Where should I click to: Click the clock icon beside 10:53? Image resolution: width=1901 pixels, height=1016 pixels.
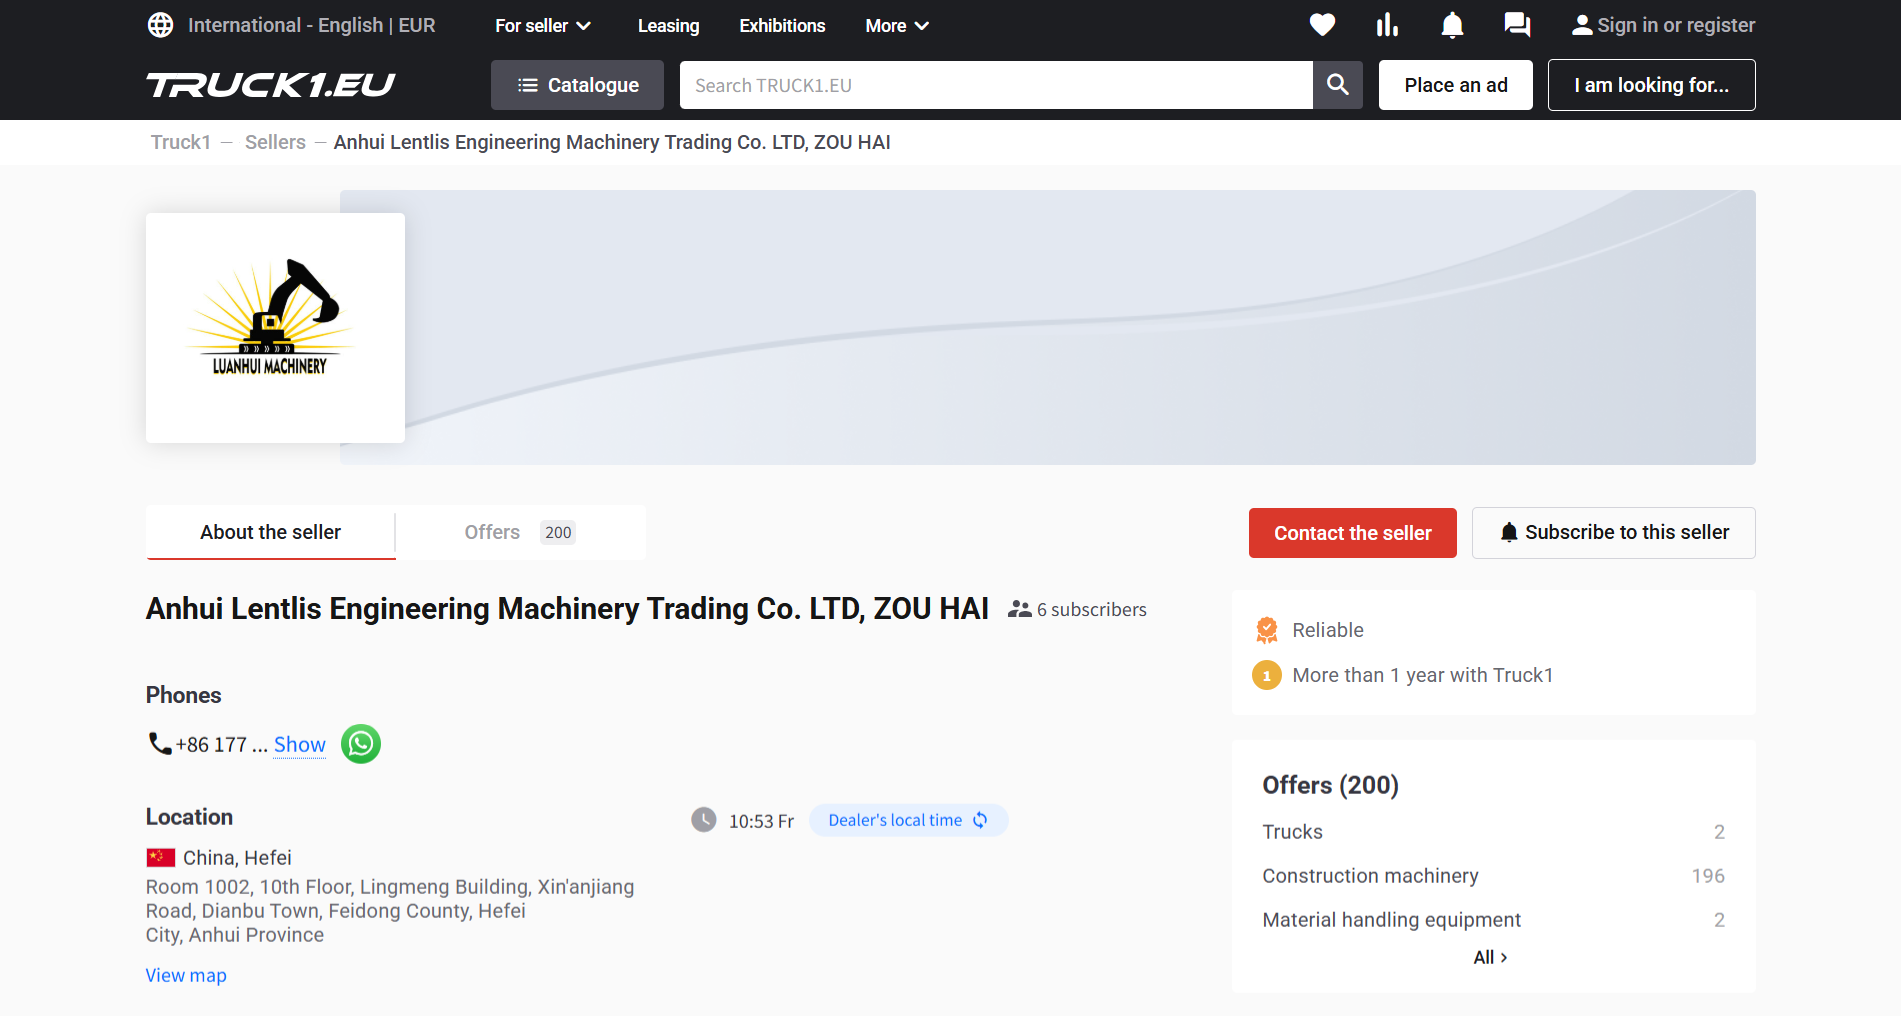704,820
